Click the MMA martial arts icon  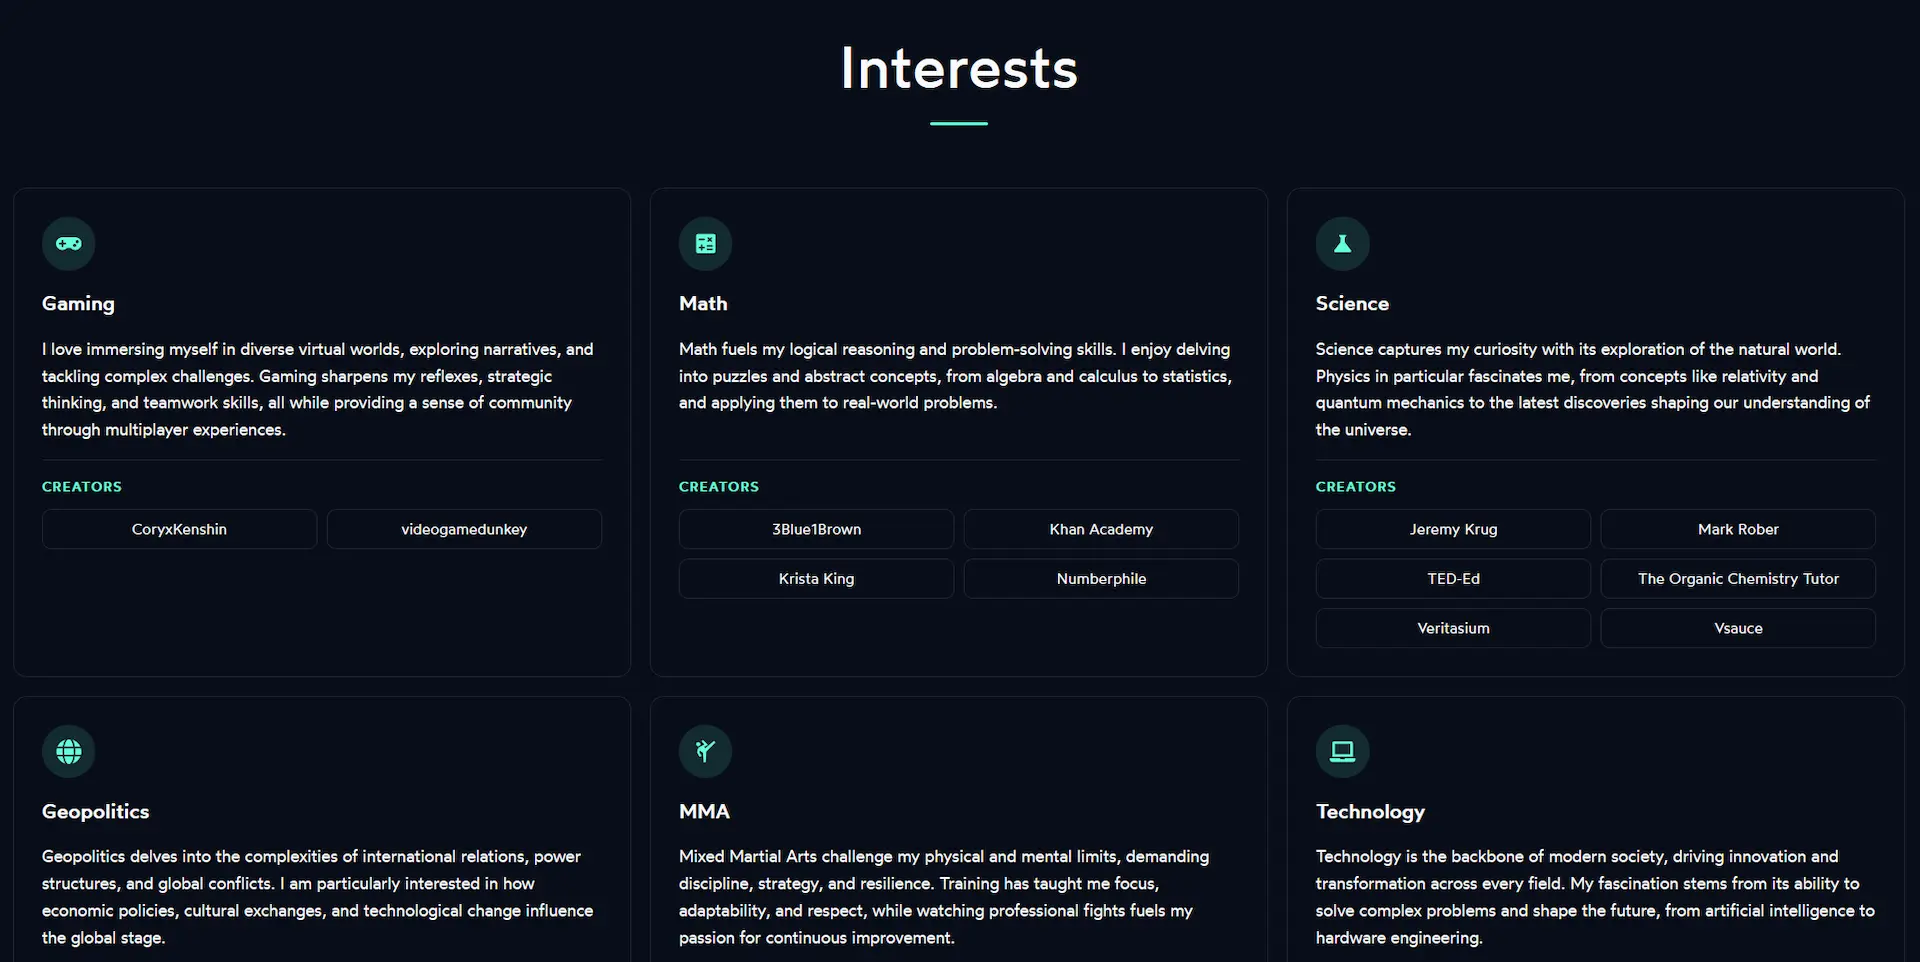coord(705,751)
